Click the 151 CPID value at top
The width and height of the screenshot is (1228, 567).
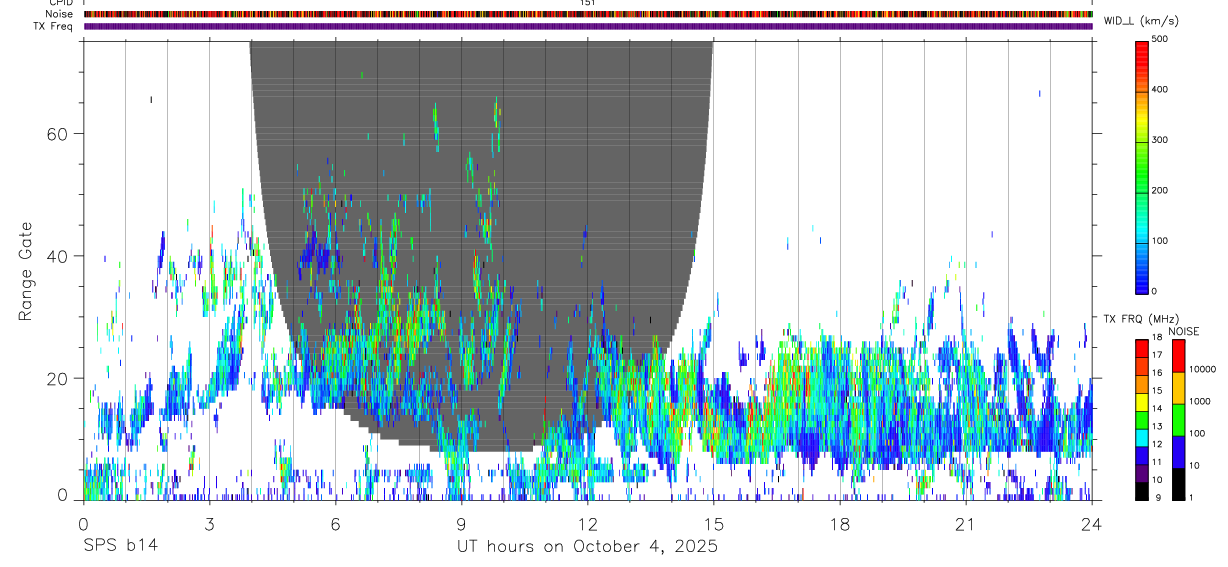point(588,3)
